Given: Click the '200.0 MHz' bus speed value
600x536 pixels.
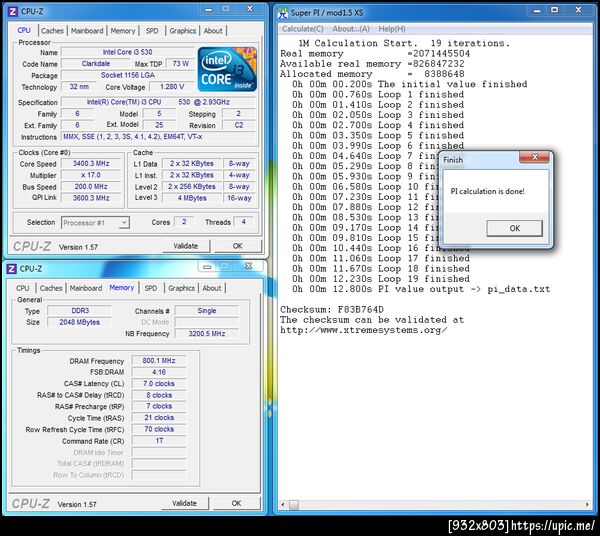Looking at the screenshot, I should coord(91,186).
